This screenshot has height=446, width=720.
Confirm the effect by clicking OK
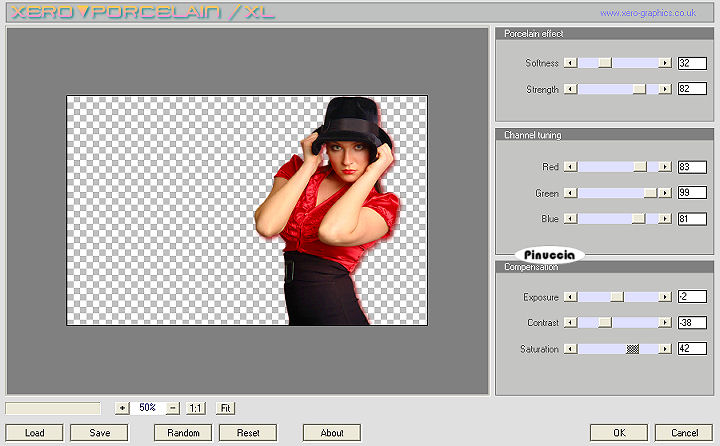tap(619, 433)
